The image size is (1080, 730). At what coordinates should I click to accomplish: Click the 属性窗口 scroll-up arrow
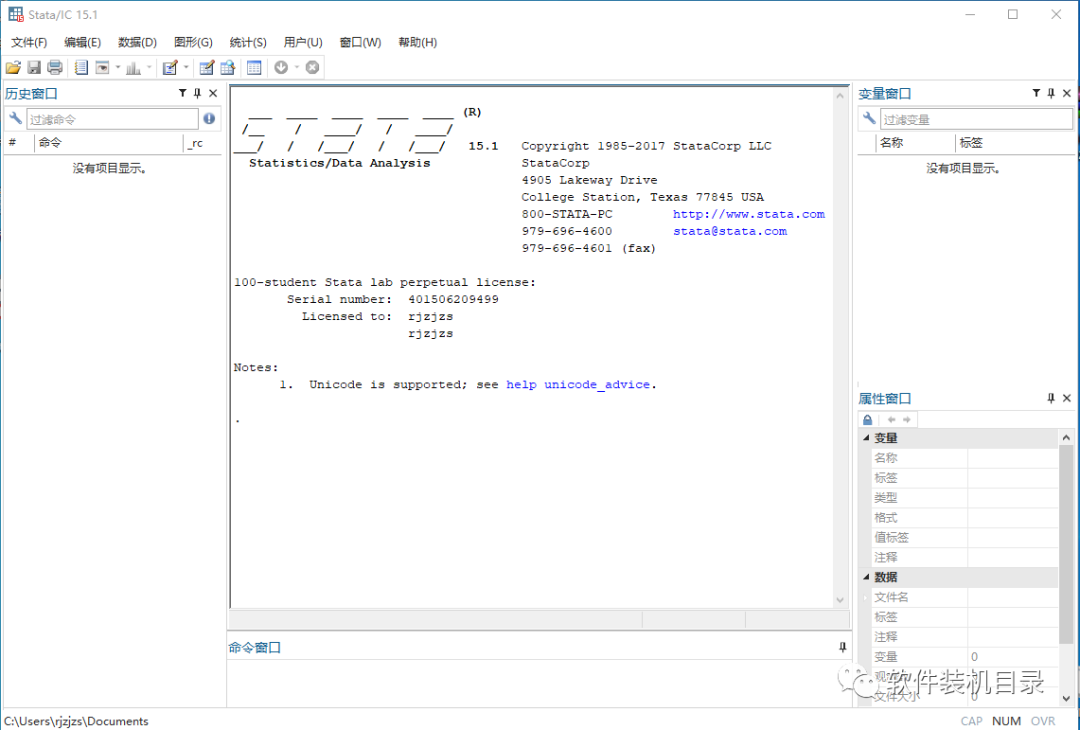coord(1066,437)
